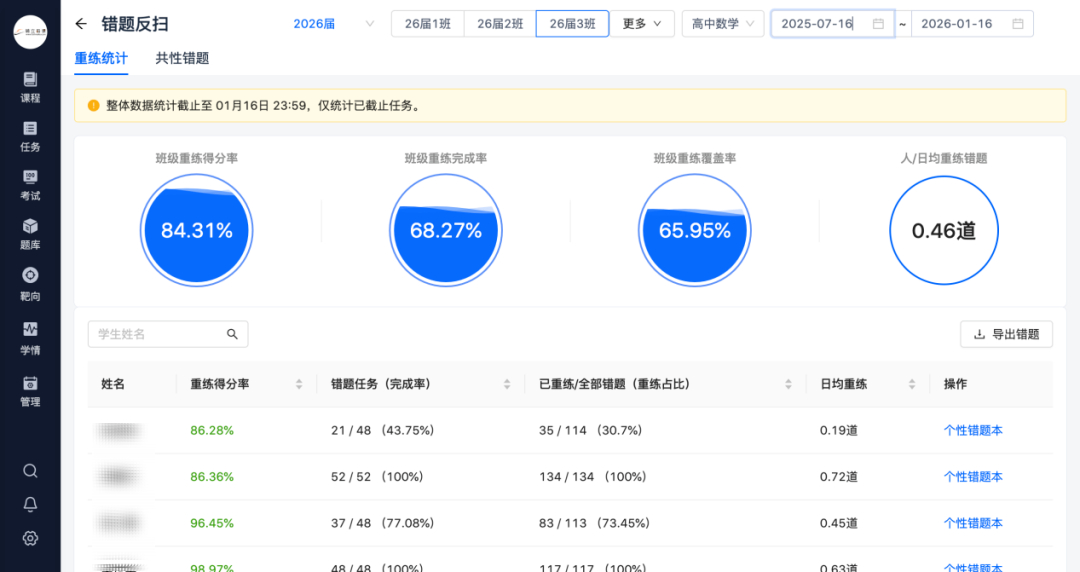Screen dimensions: 1080x572
Task: Open the 学情 sidebar section
Action: click(x=30, y=338)
